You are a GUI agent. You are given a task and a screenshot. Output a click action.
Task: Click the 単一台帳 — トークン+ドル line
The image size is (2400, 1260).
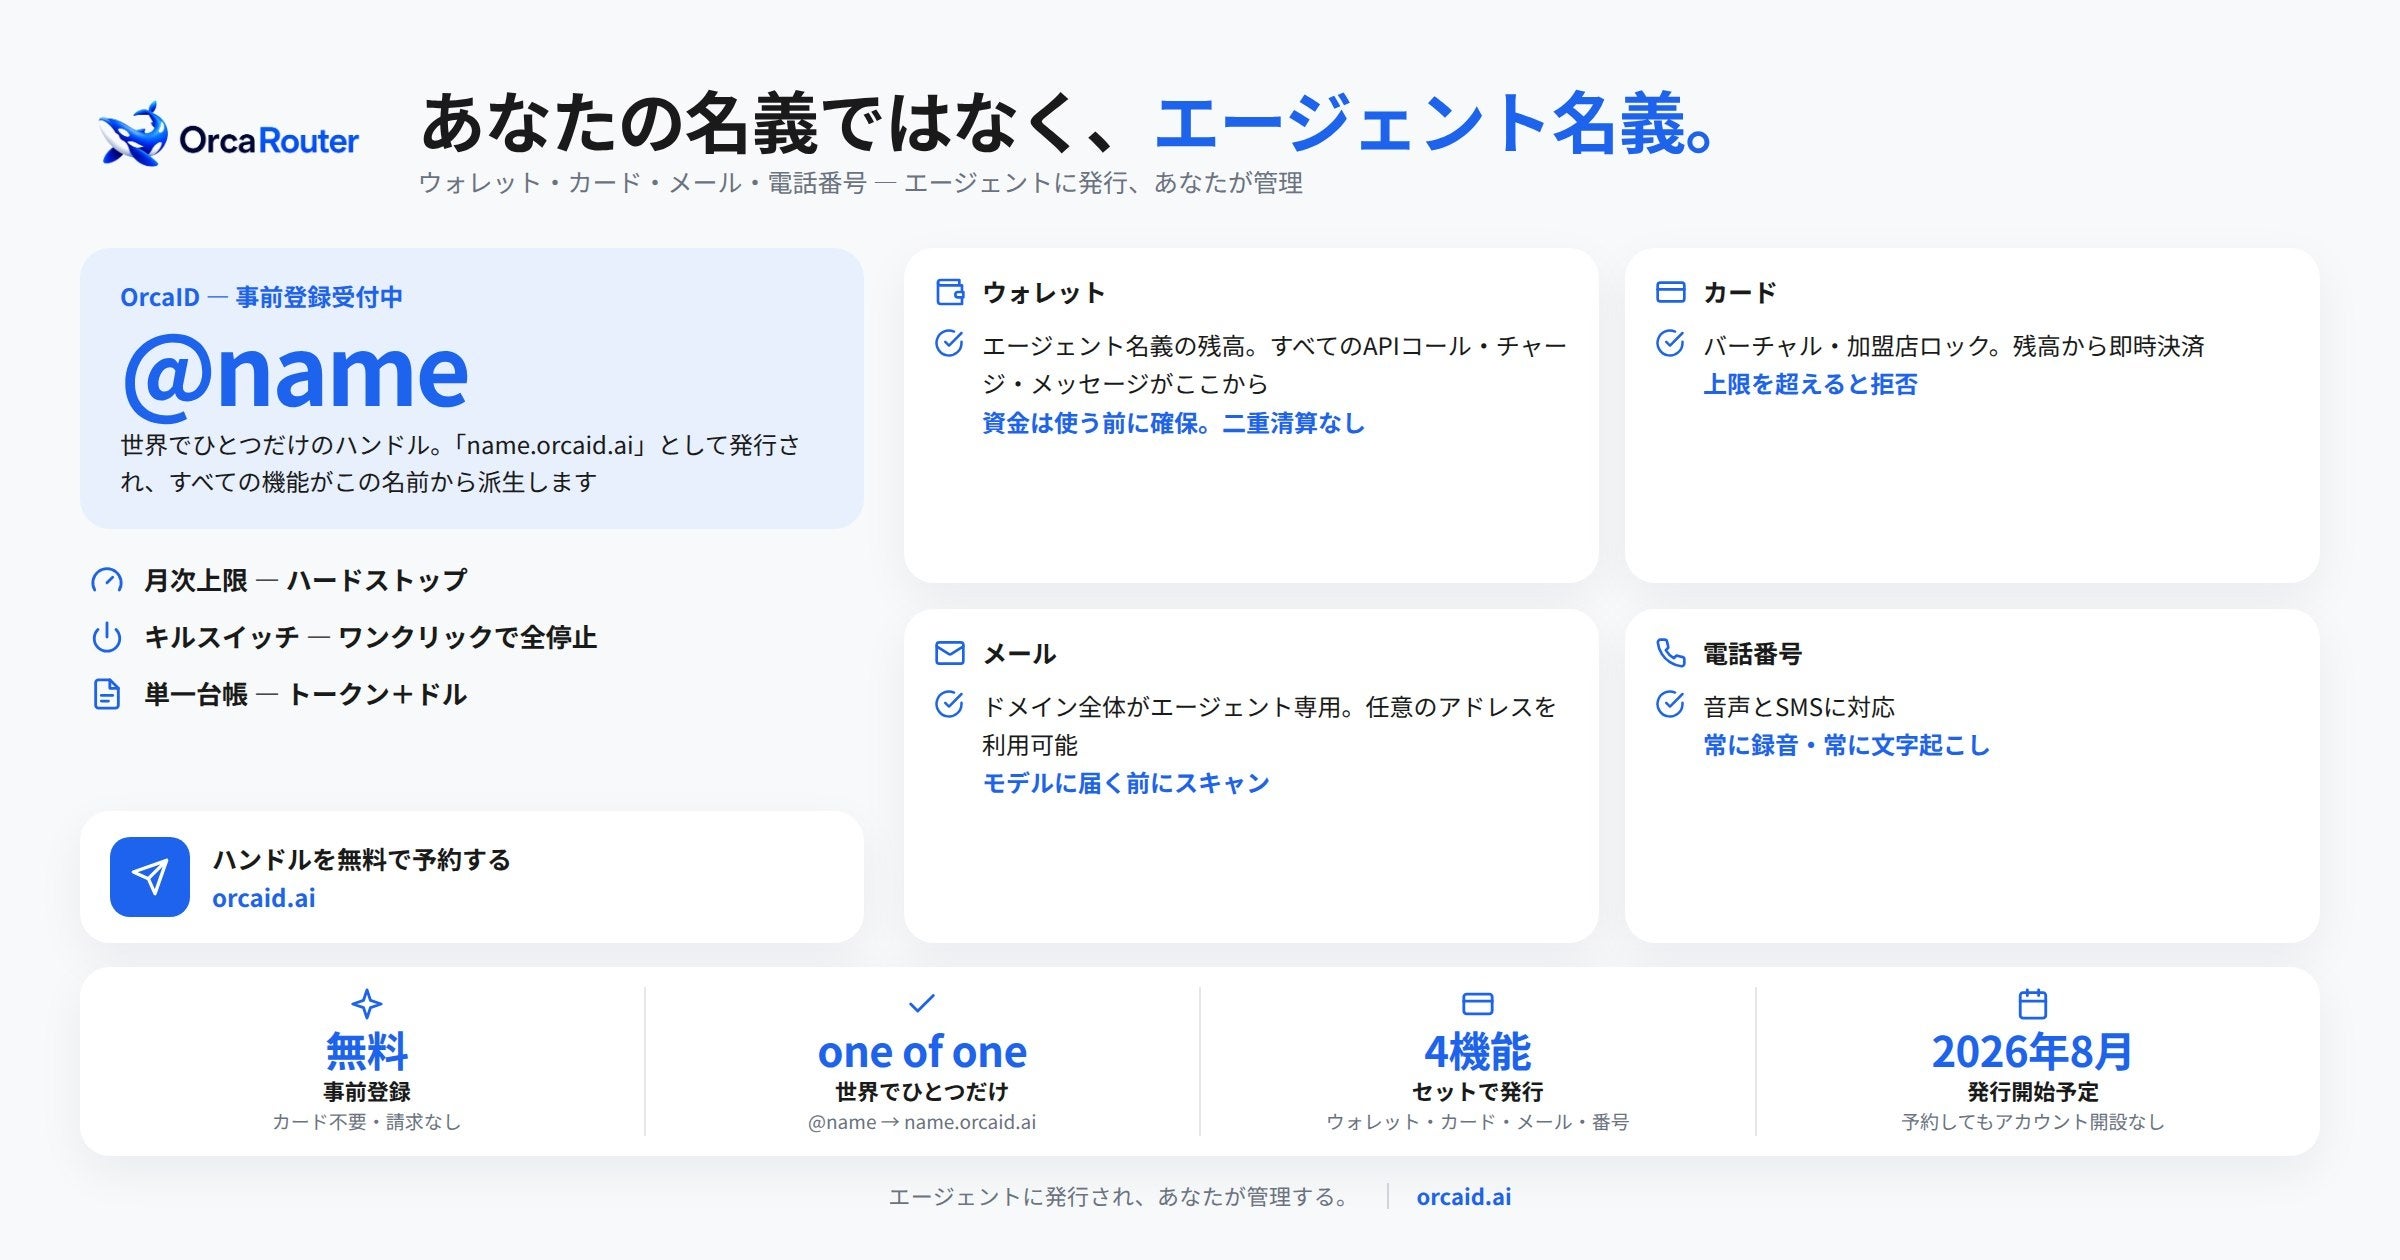pos(306,695)
